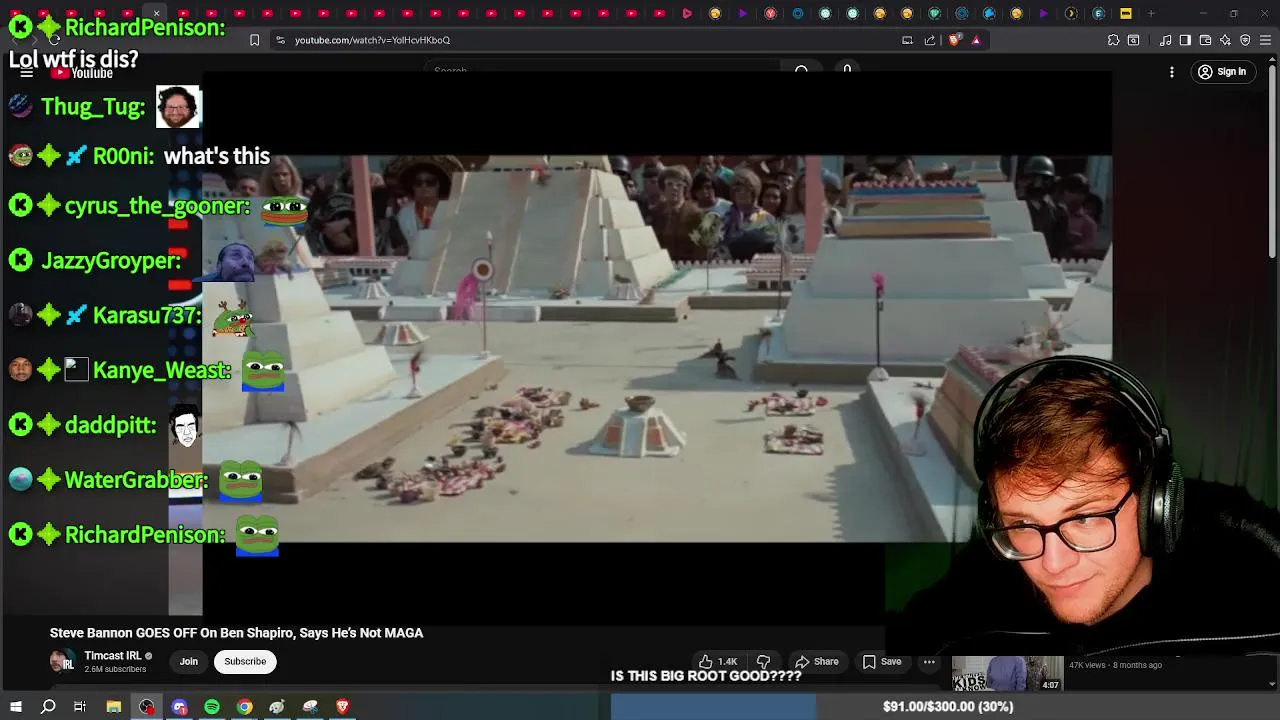Click the YouTube logo
This screenshot has height=720, width=1280.
pos(82,72)
